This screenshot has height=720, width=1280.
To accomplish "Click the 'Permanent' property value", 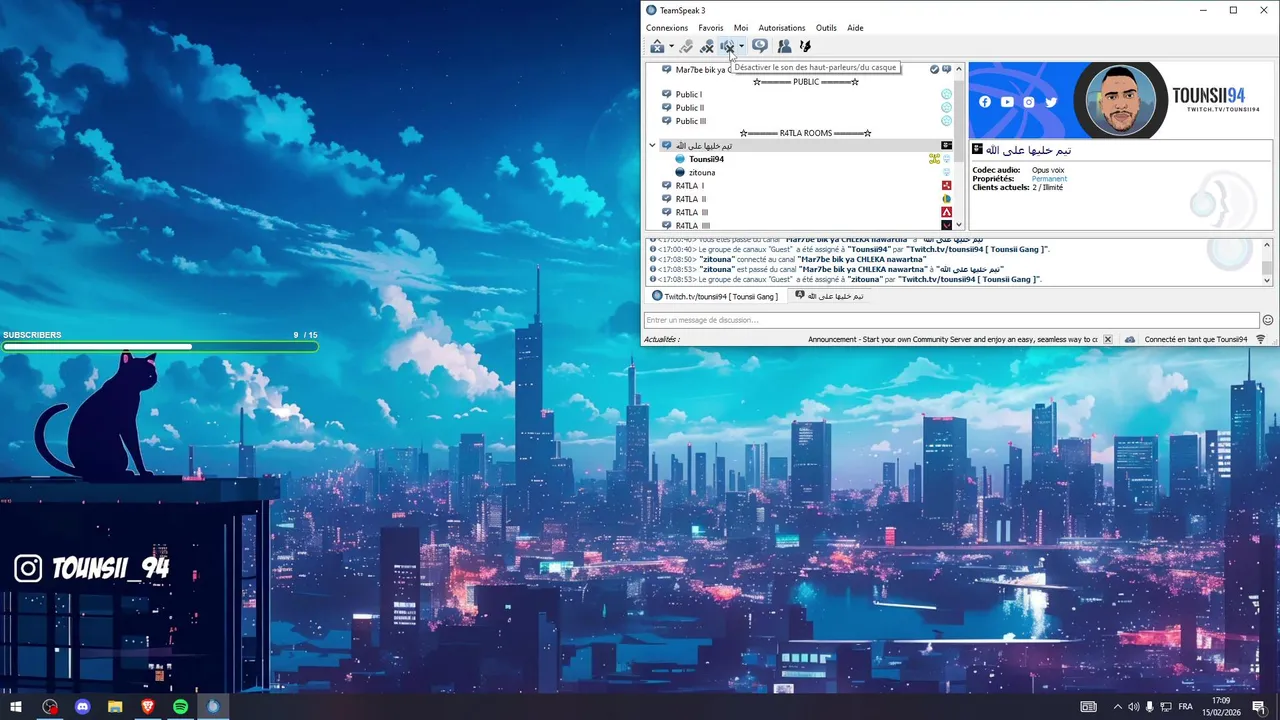I will coord(1049,178).
